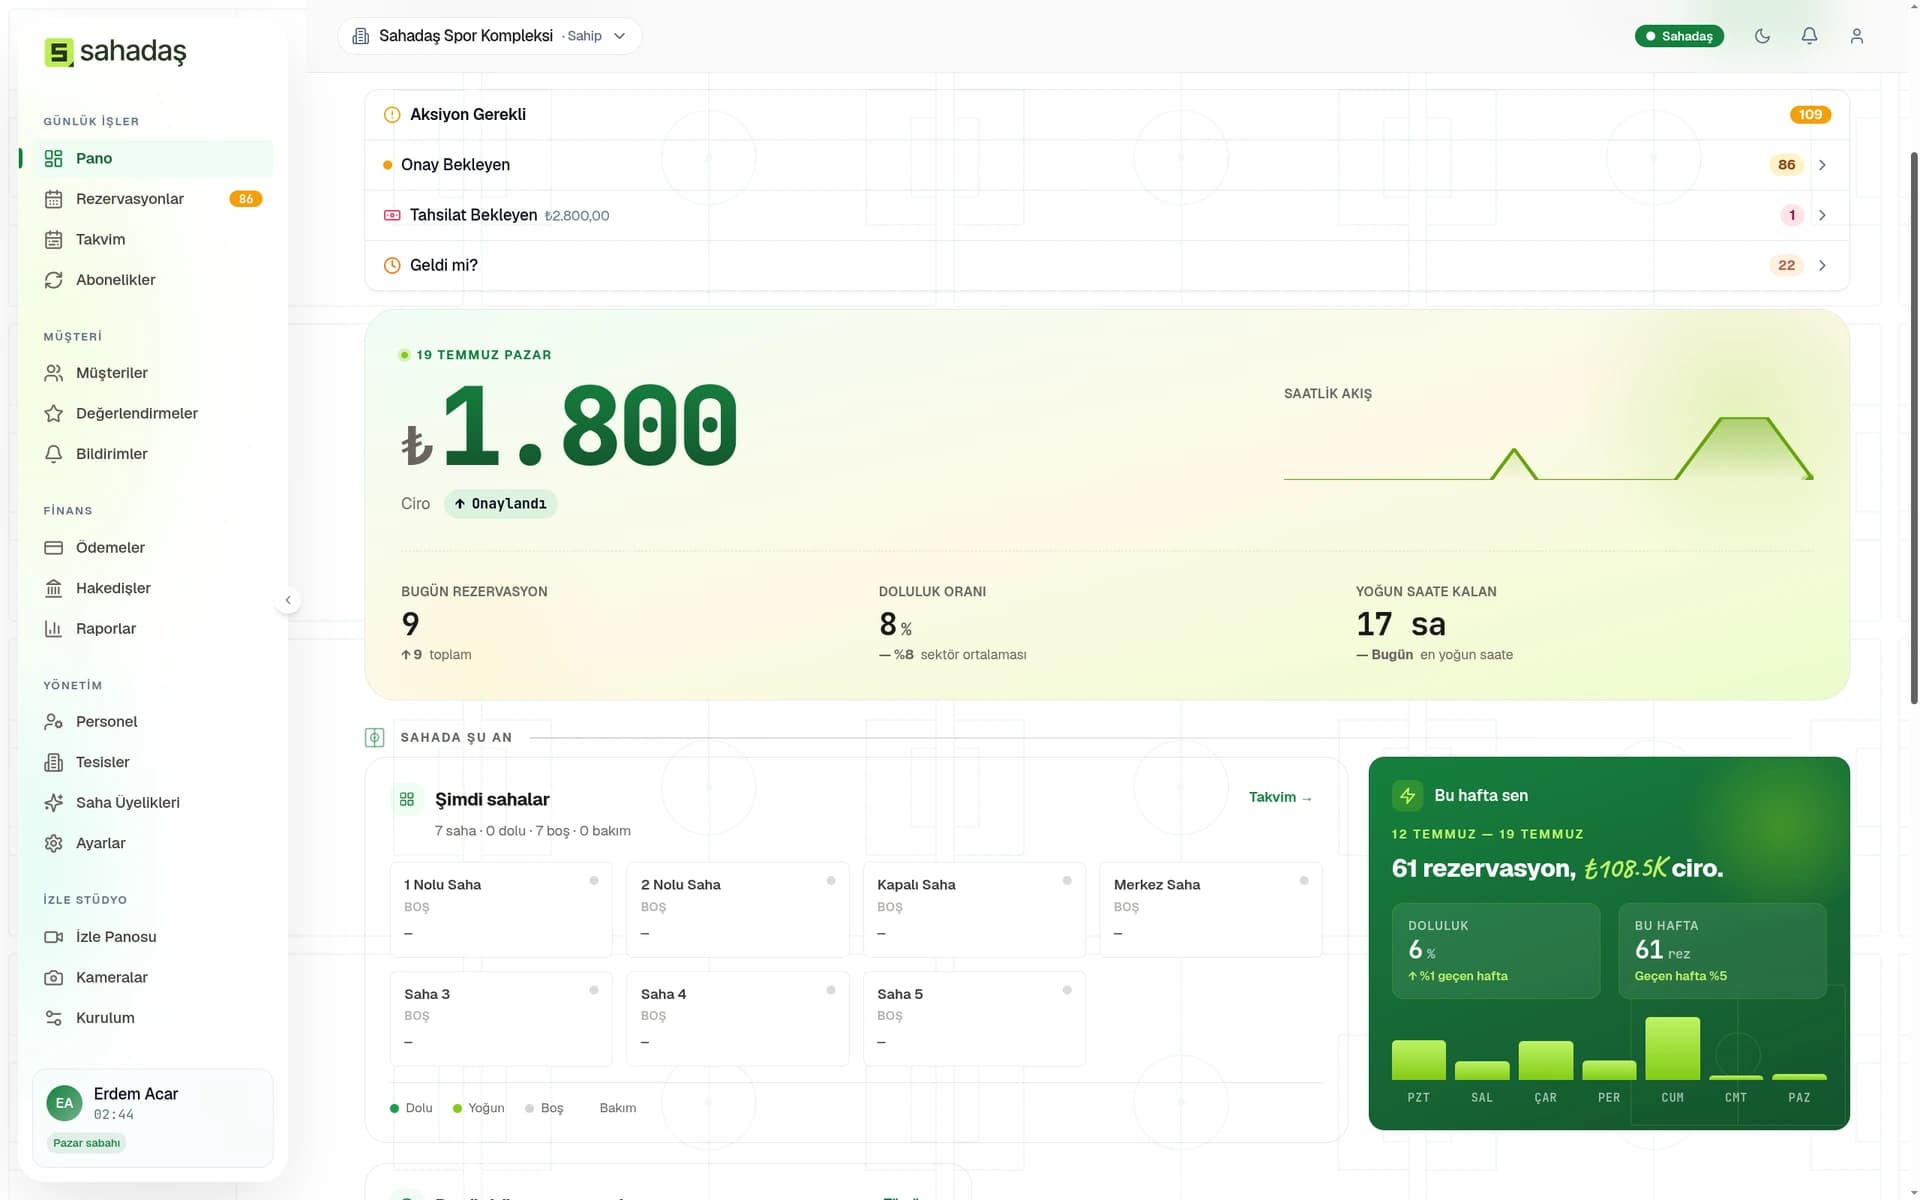Open Ayarlar gear icon in sidebar
The height and width of the screenshot is (1200, 1920).
[x=54, y=843]
